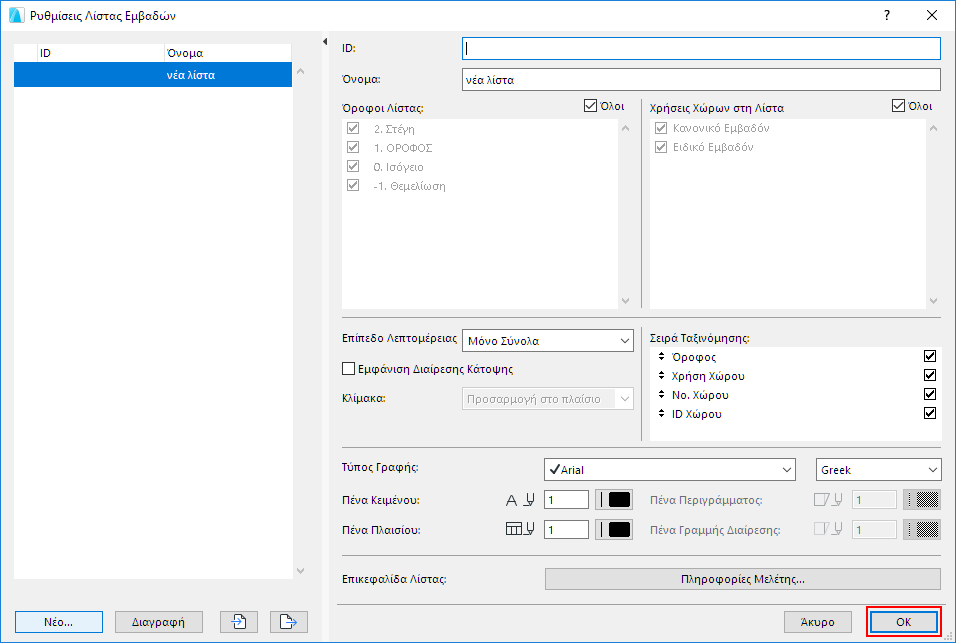This screenshot has height=643, width=956.
Task: Click the reorder arrows beside No. Χώρου
Action: click(662, 394)
